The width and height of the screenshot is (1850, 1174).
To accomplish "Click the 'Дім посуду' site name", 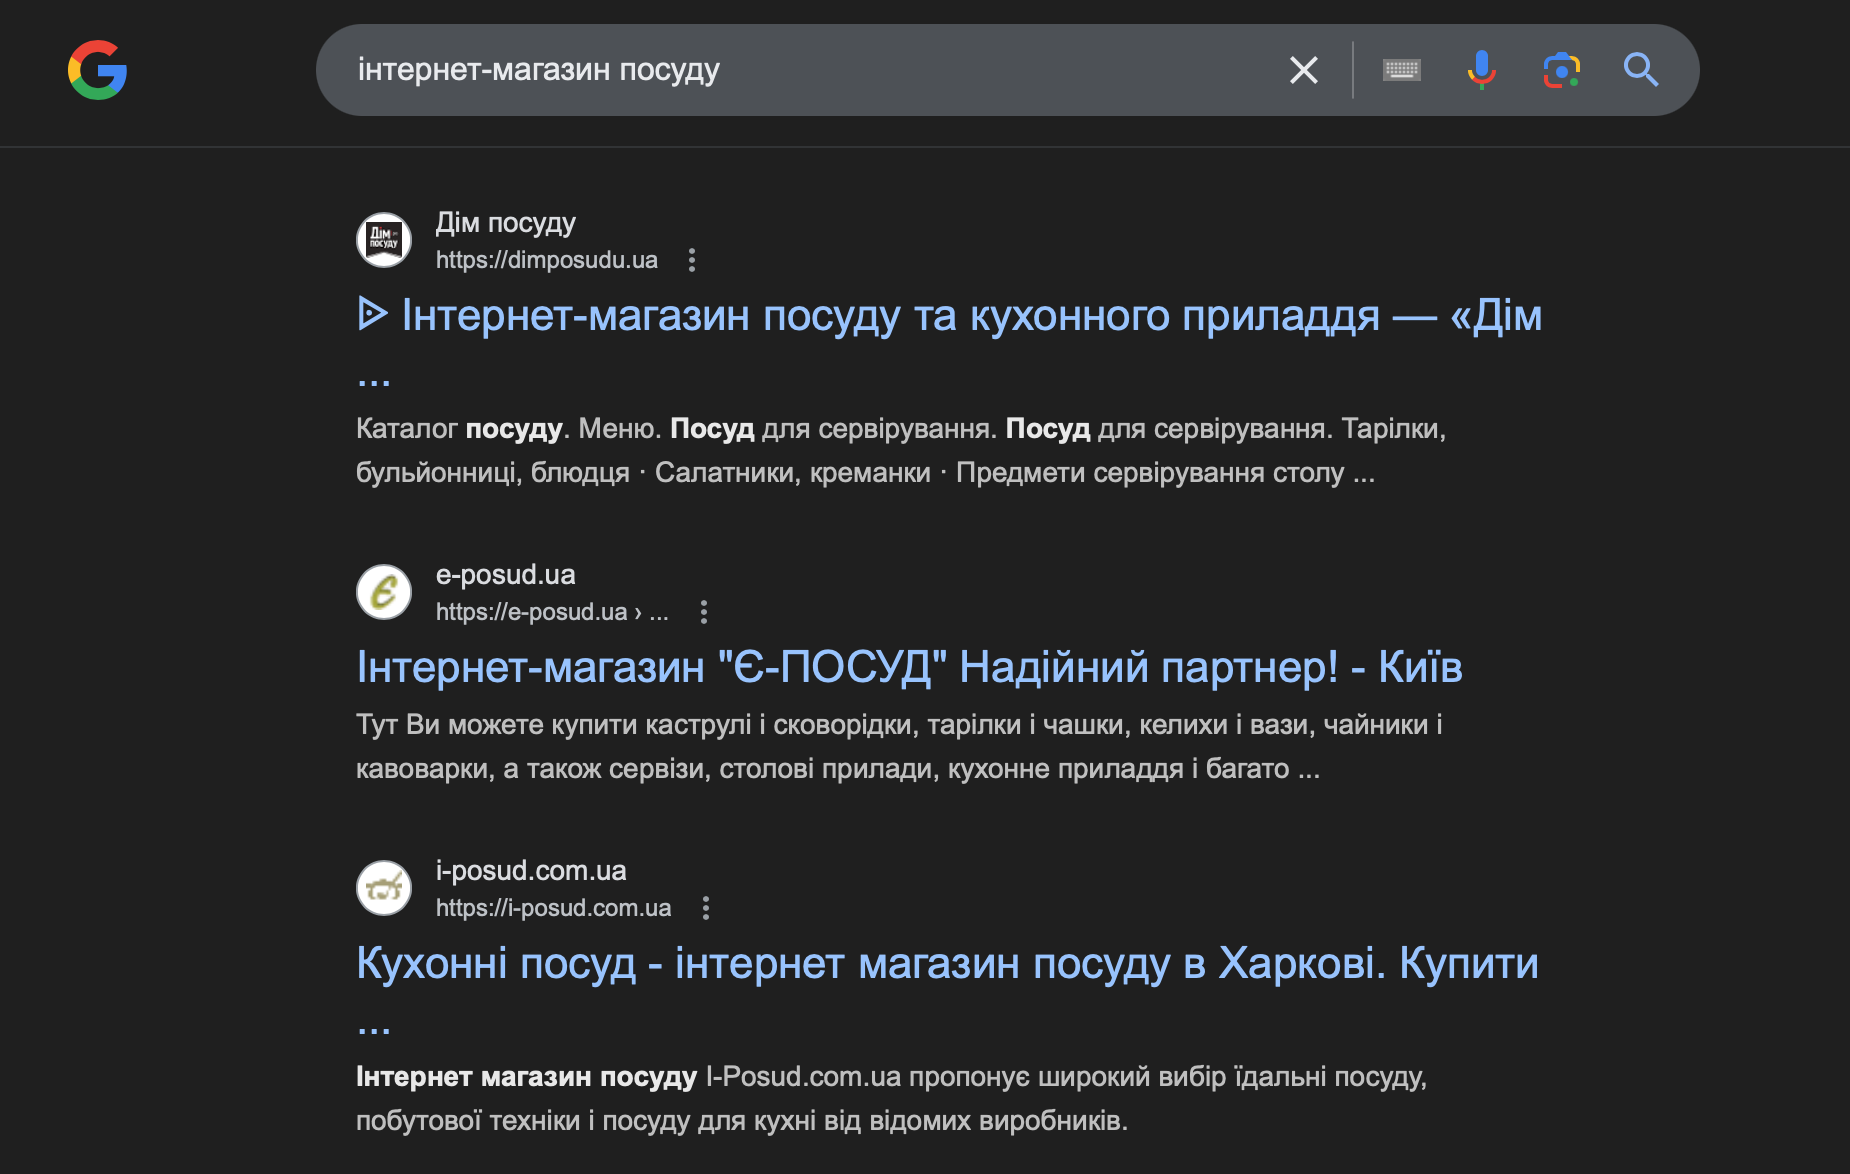I will click(x=505, y=222).
